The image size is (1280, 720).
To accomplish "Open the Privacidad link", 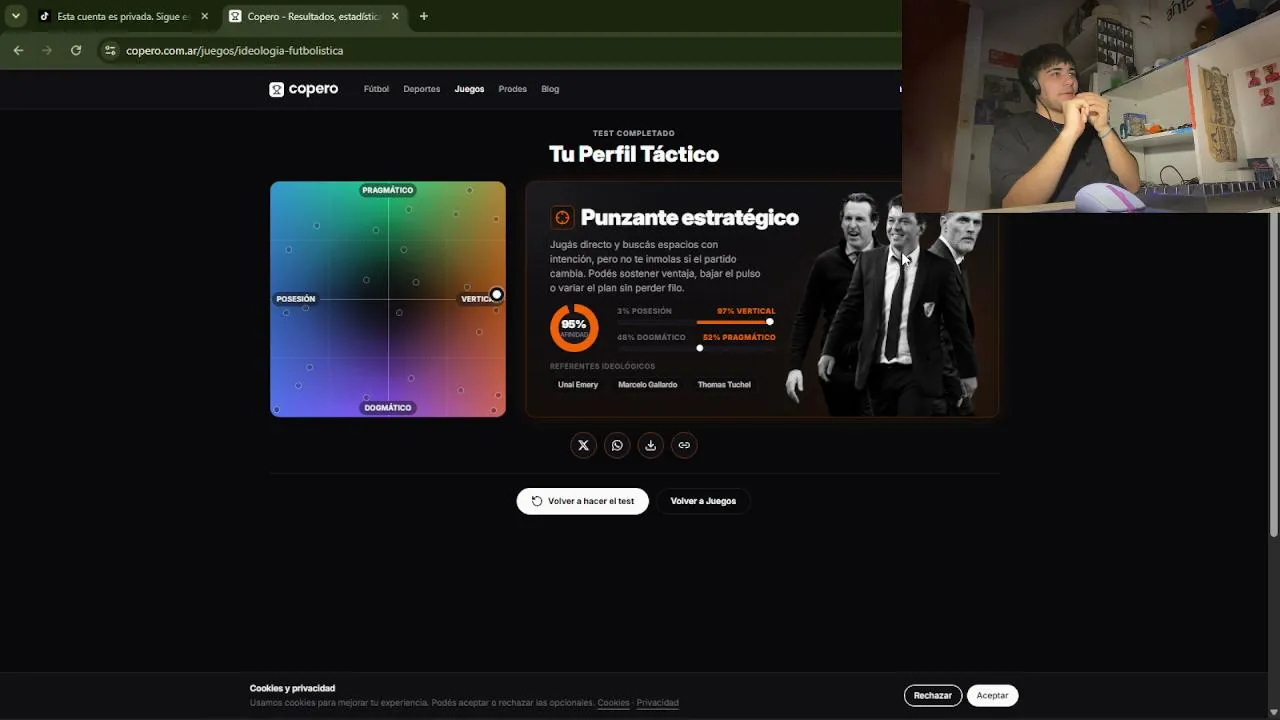I will point(658,703).
